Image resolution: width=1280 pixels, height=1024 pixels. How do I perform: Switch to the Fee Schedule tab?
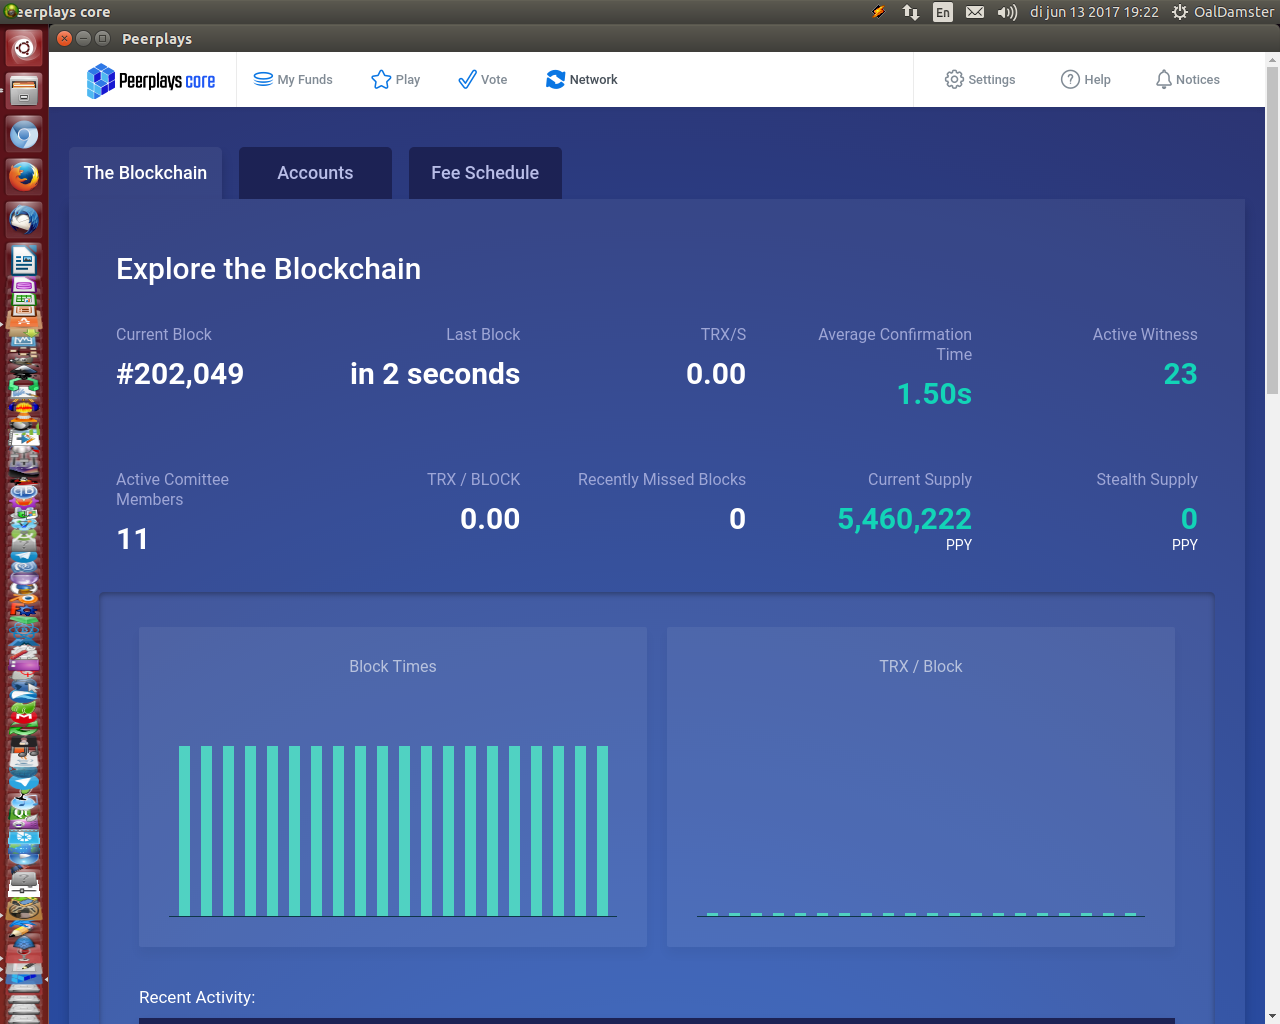click(x=485, y=173)
